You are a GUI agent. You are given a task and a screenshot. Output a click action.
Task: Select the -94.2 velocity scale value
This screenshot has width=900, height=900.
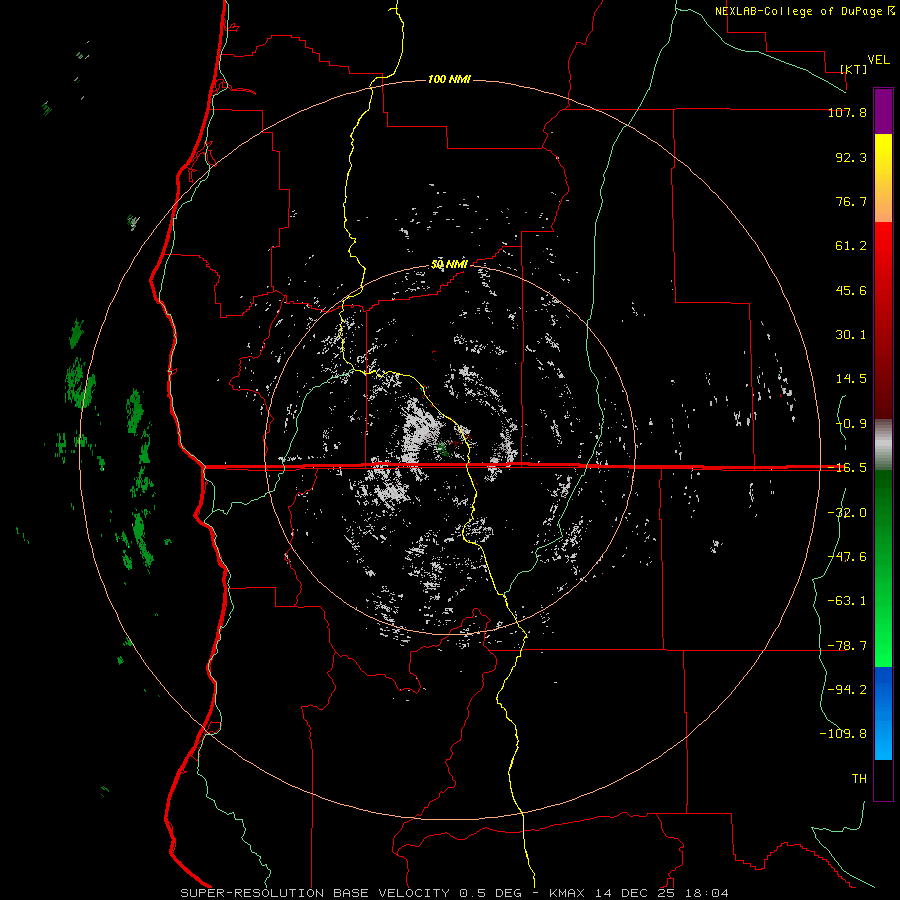tap(847, 690)
